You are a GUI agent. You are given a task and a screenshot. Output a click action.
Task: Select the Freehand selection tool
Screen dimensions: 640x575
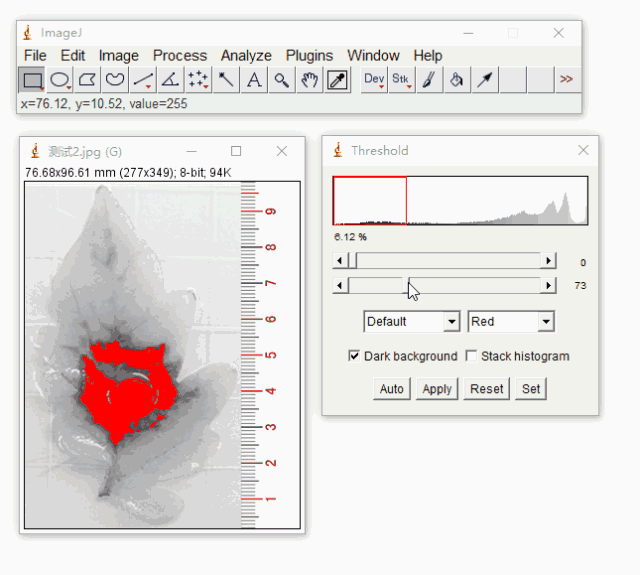point(115,80)
